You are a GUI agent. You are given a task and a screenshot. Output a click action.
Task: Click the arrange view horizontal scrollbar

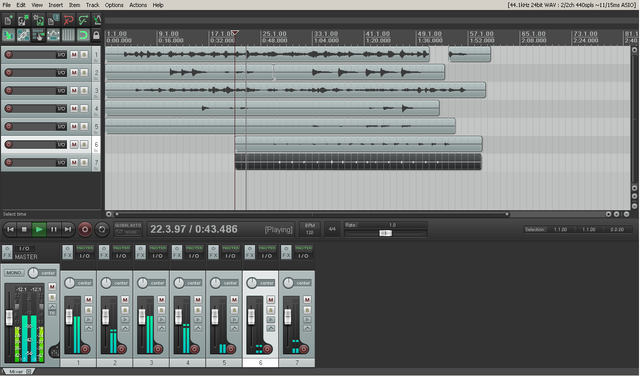(x=312, y=214)
